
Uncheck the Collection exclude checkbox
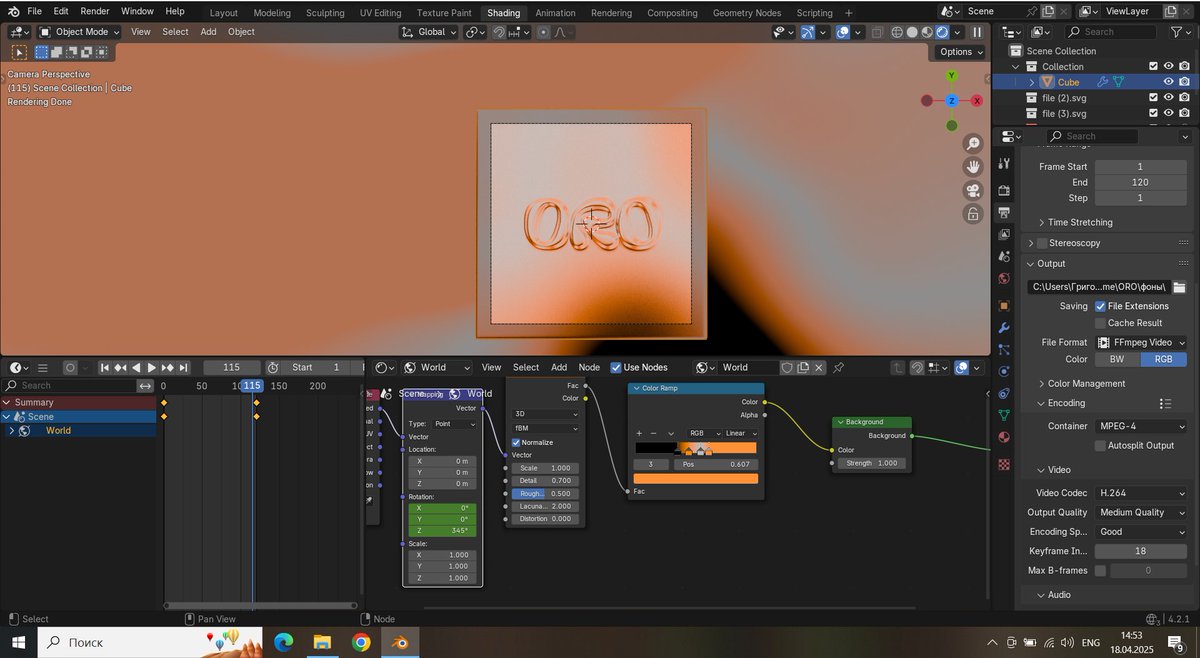(x=1153, y=66)
